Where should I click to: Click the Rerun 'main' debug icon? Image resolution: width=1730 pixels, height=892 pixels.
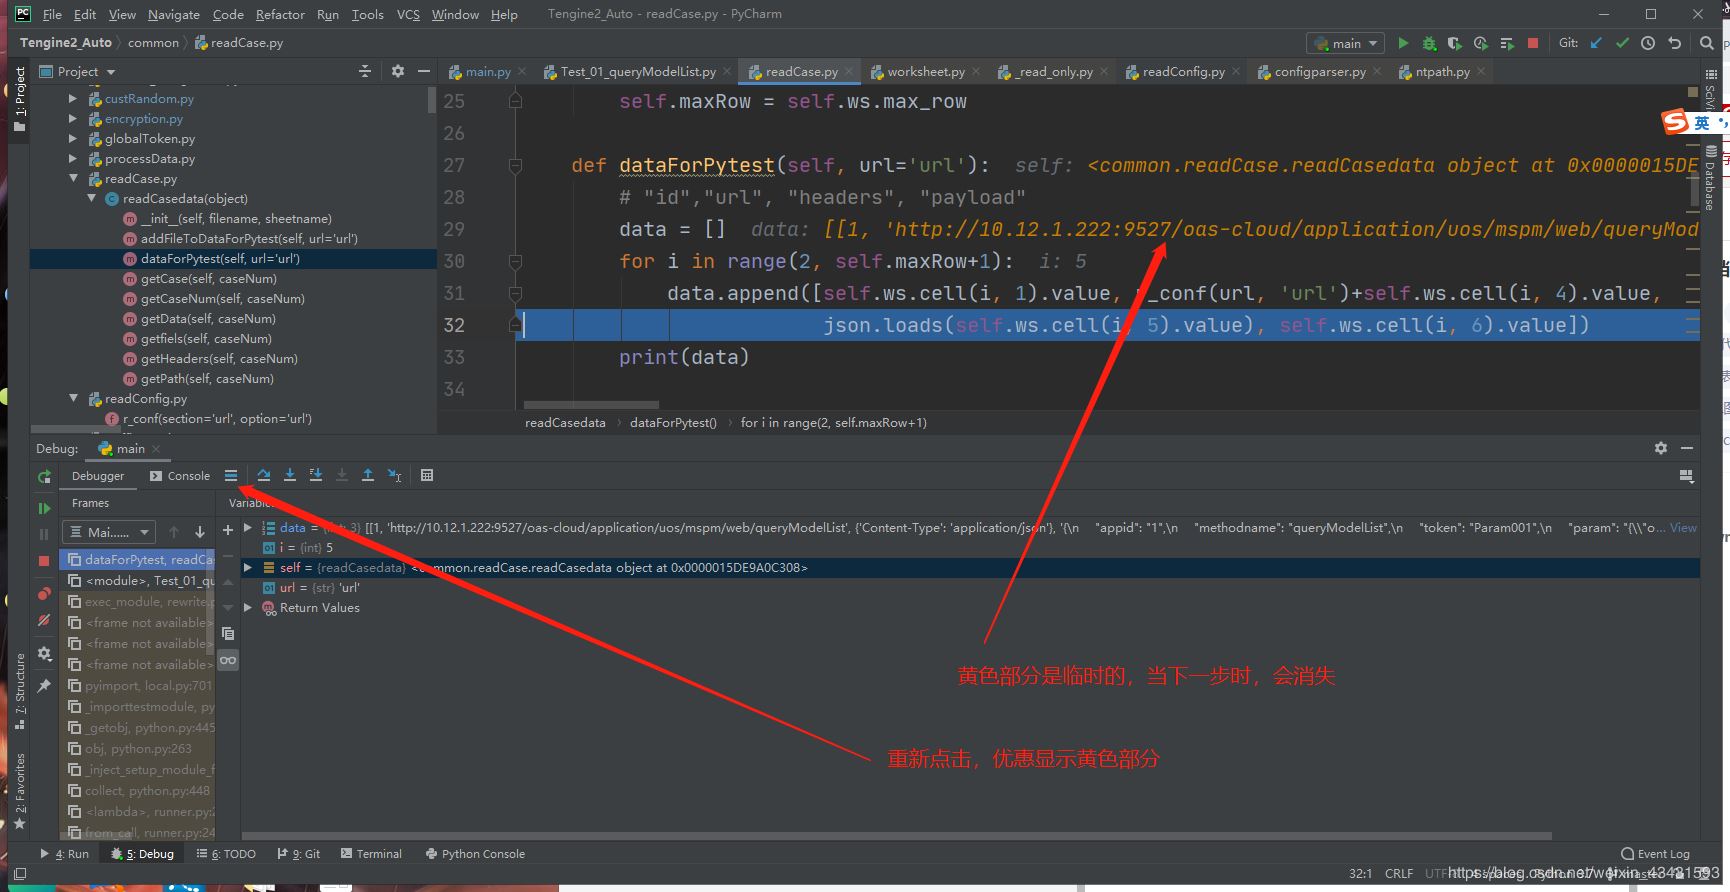44,477
